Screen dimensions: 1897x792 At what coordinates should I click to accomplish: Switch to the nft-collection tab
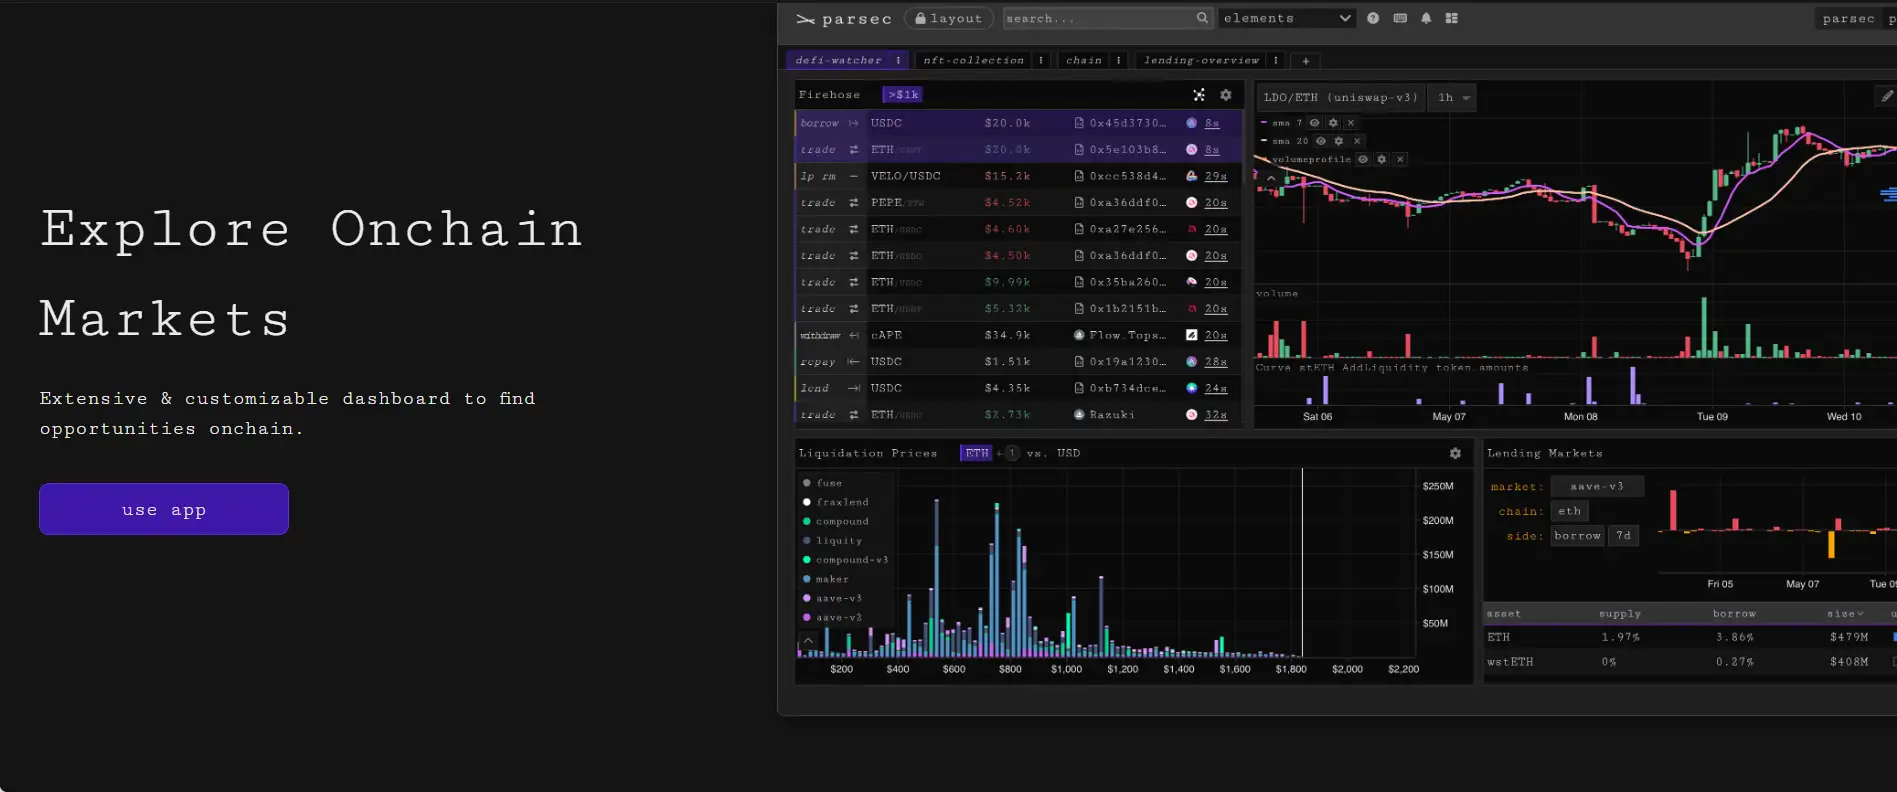pos(973,60)
